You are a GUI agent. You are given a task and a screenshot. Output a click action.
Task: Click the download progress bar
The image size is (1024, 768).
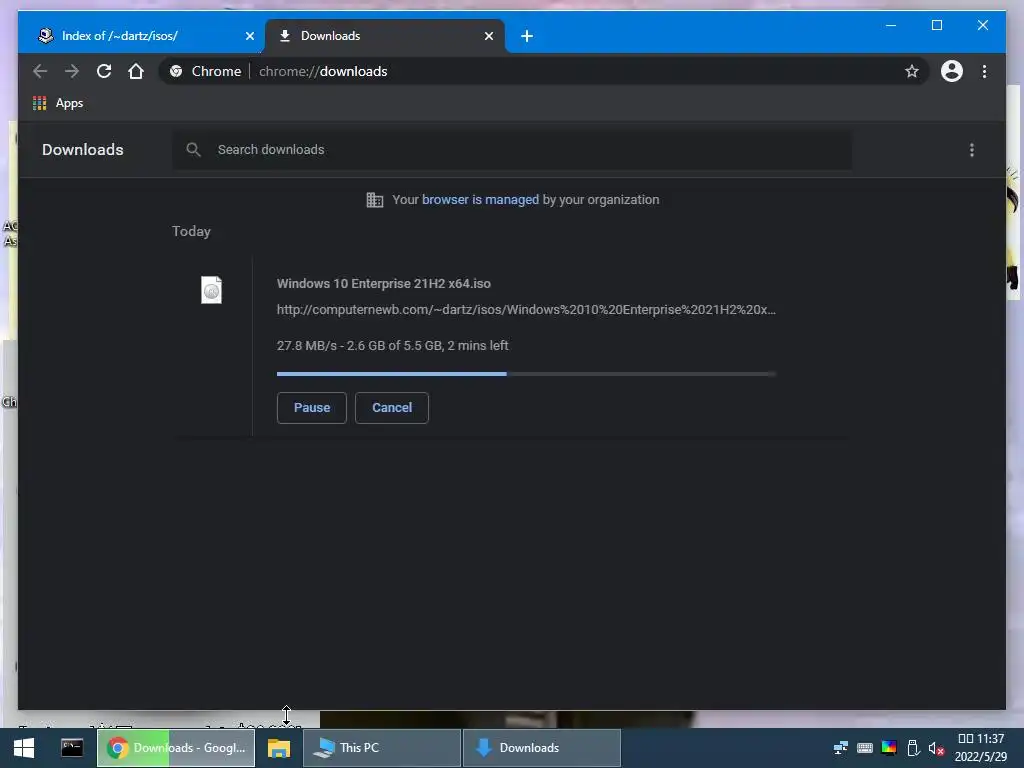click(526, 374)
